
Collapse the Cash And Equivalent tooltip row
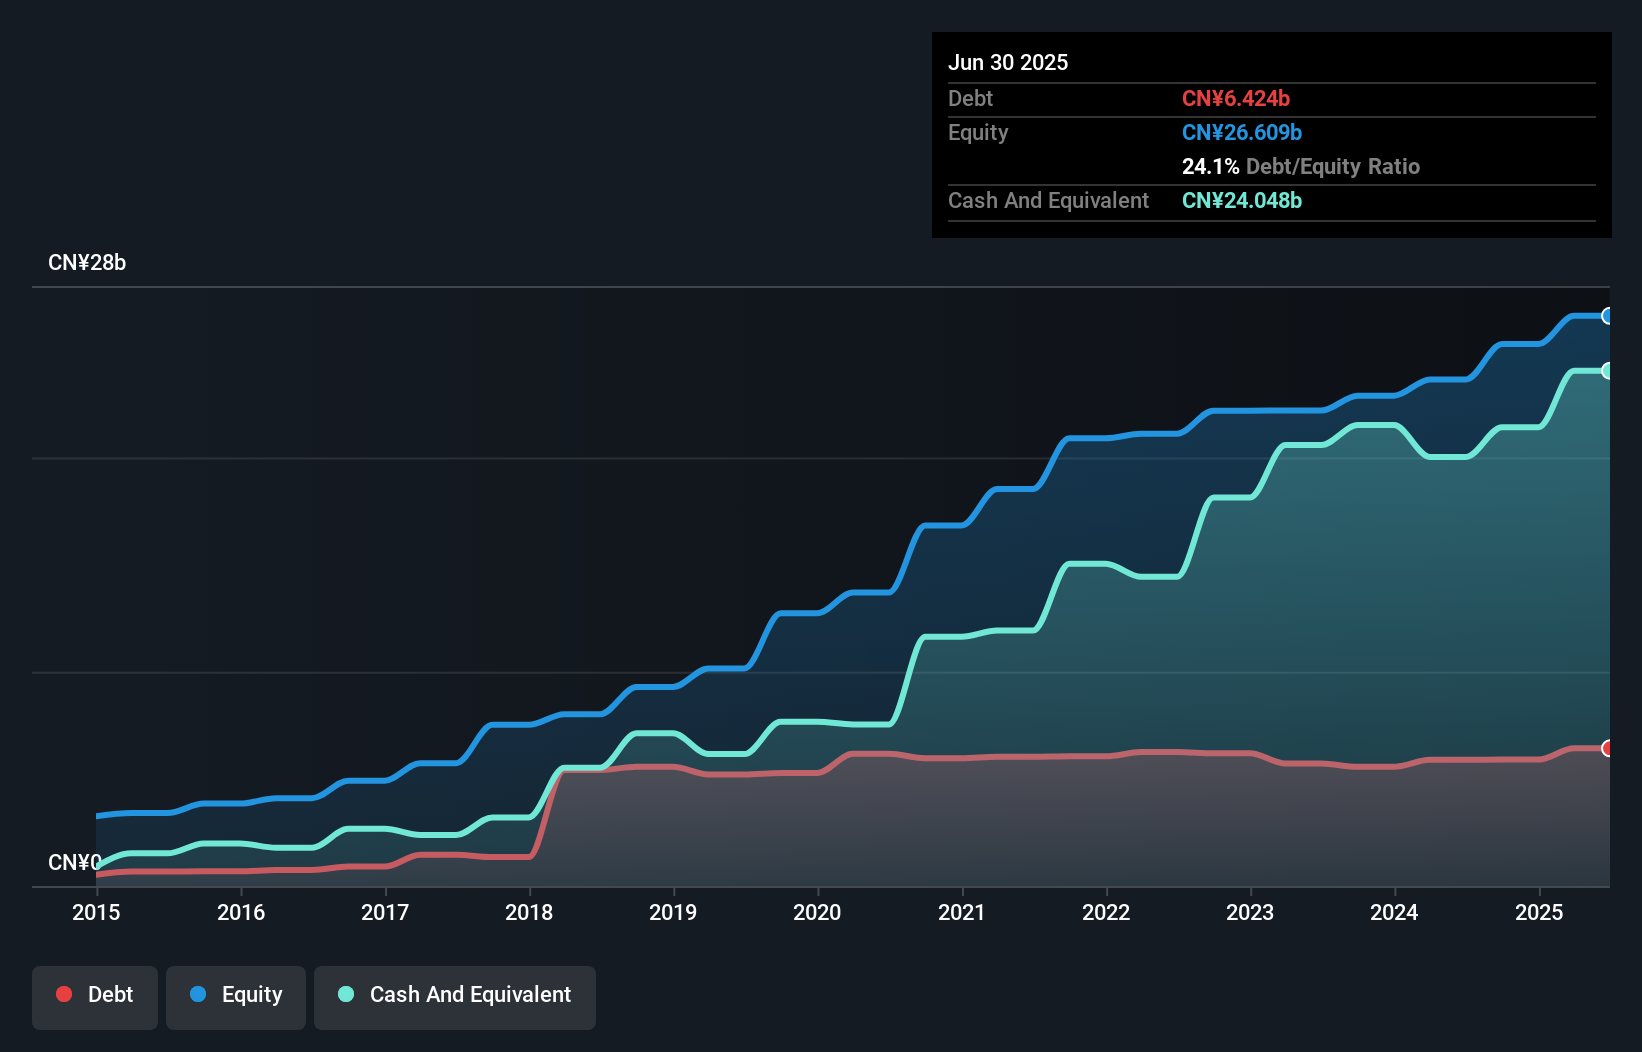click(1048, 200)
